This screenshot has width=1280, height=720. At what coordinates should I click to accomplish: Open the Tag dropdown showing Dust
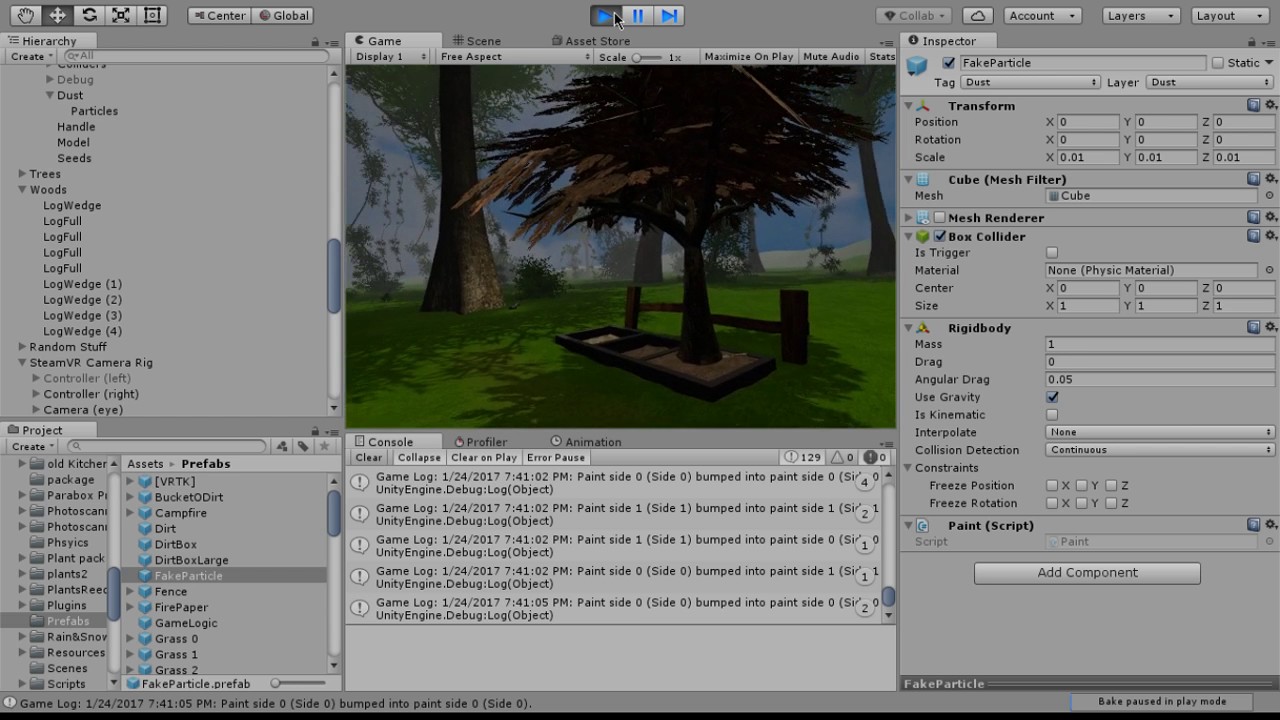1030,82
